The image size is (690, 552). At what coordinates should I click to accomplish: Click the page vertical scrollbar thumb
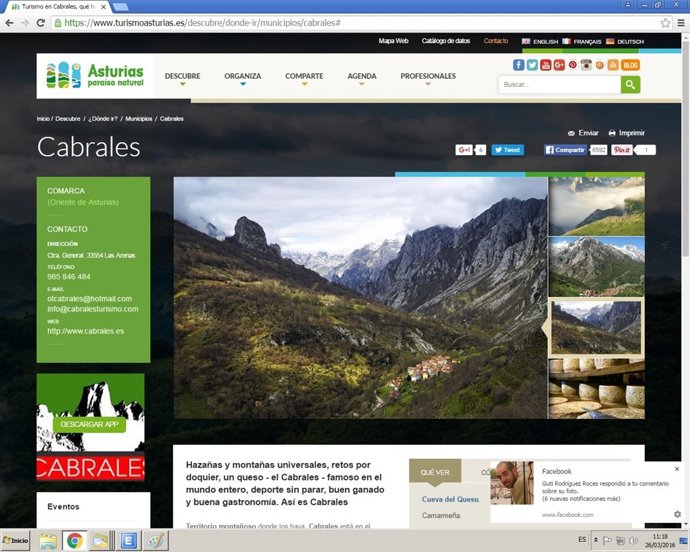pos(686,147)
